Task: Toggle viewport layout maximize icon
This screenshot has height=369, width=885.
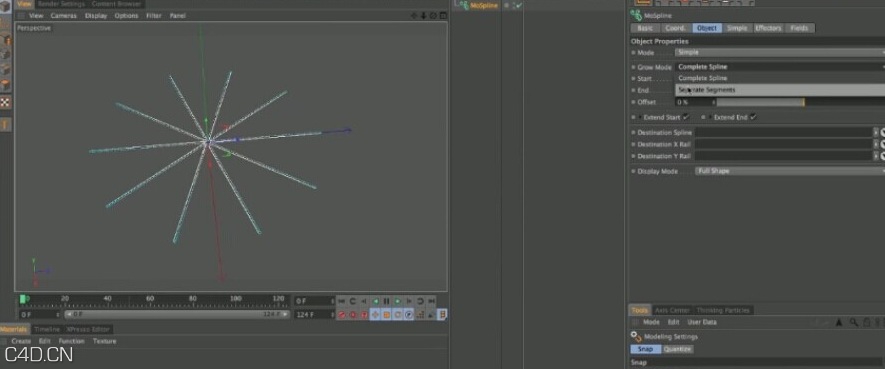Action: coord(443,16)
